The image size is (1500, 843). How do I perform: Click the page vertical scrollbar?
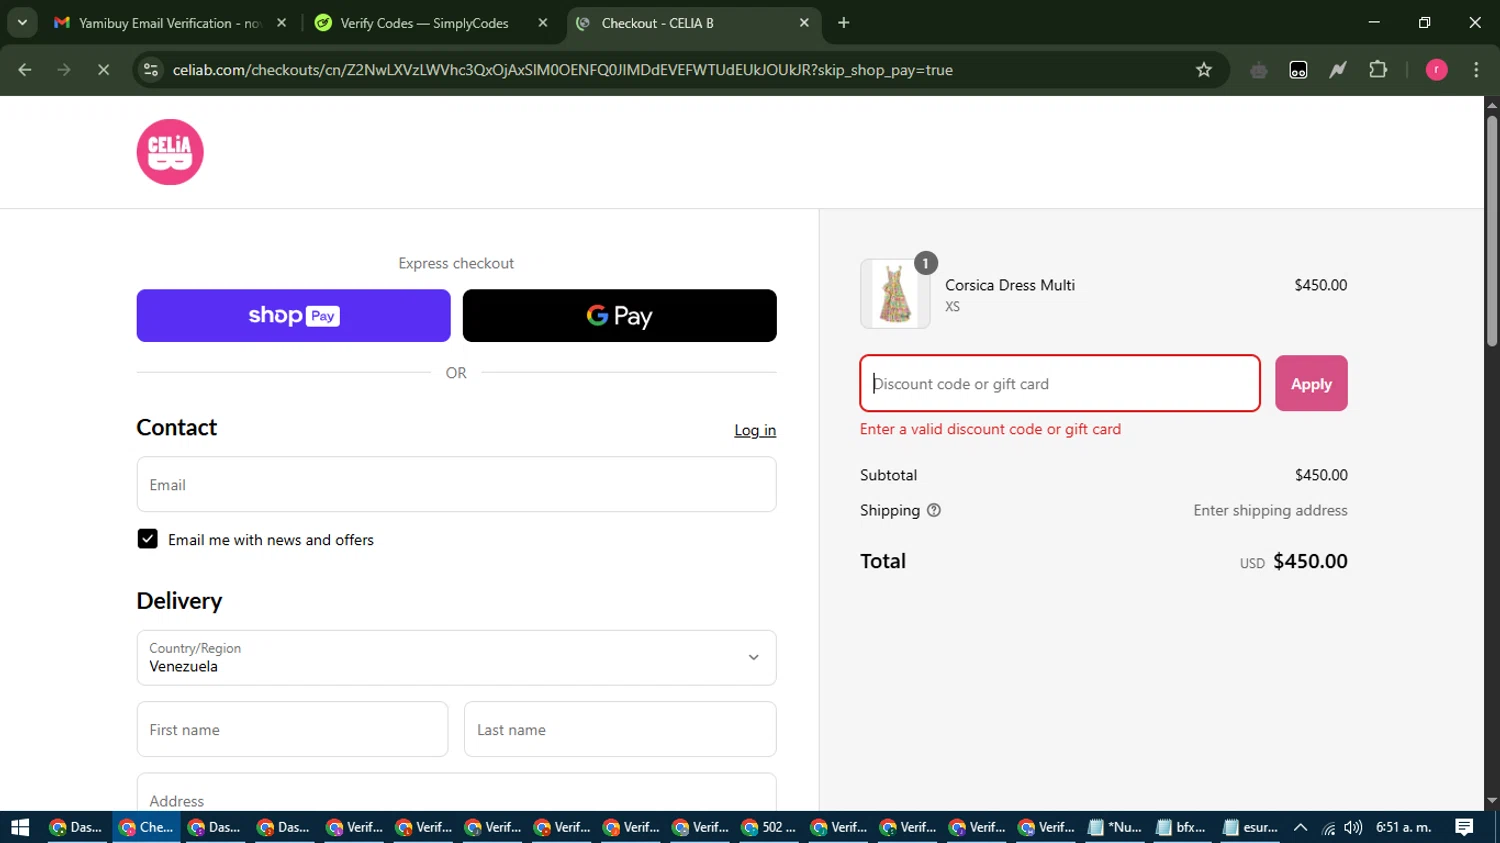click(x=1492, y=230)
